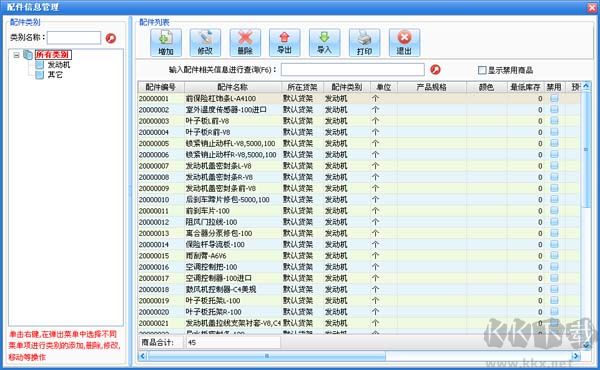Toggle 禁用 checkbox for row 20000001
600x370 pixels.
[x=554, y=98]
